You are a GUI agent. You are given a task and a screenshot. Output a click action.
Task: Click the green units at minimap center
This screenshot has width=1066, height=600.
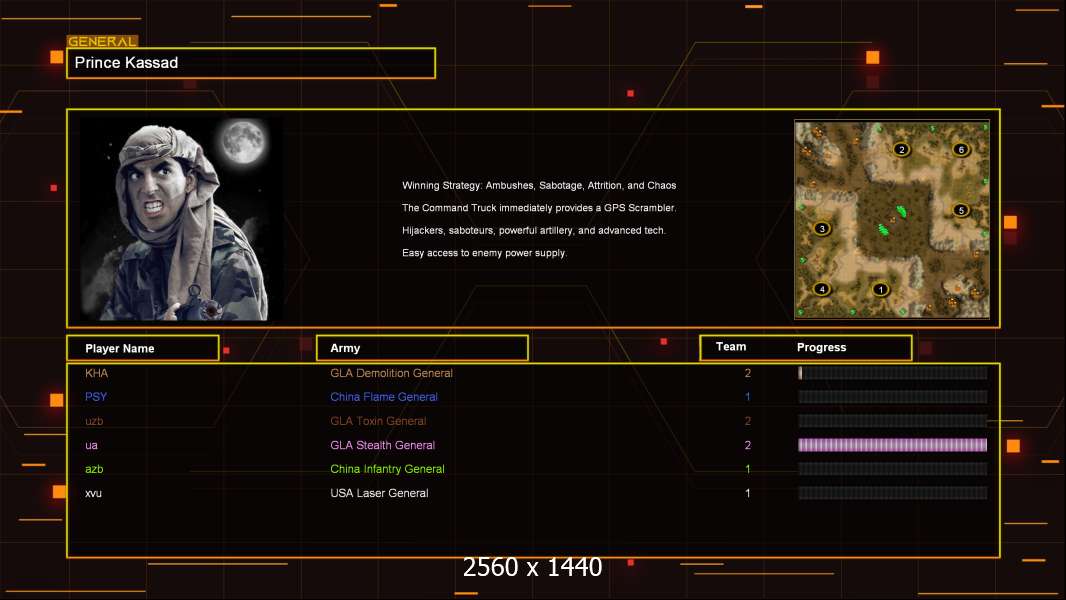(x=888, y=220)
